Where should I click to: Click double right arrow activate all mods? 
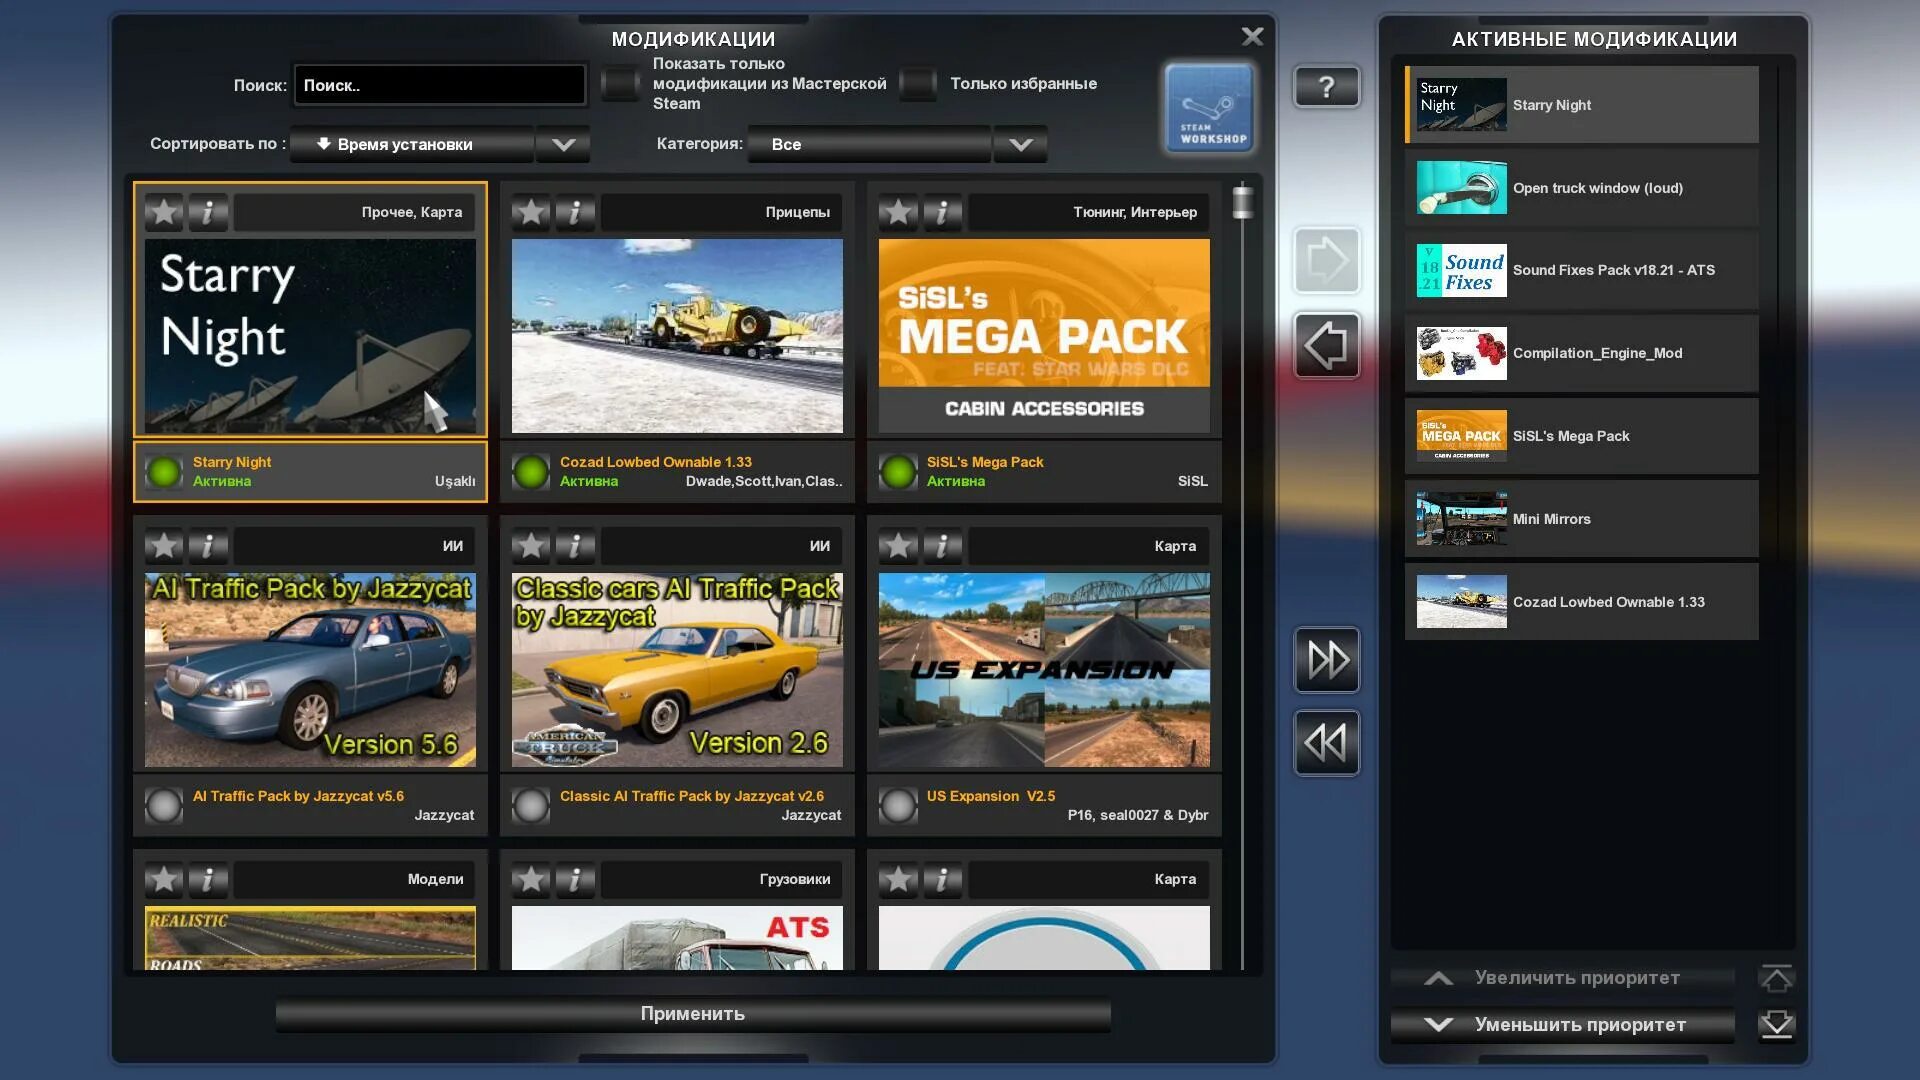[1326, 660]
